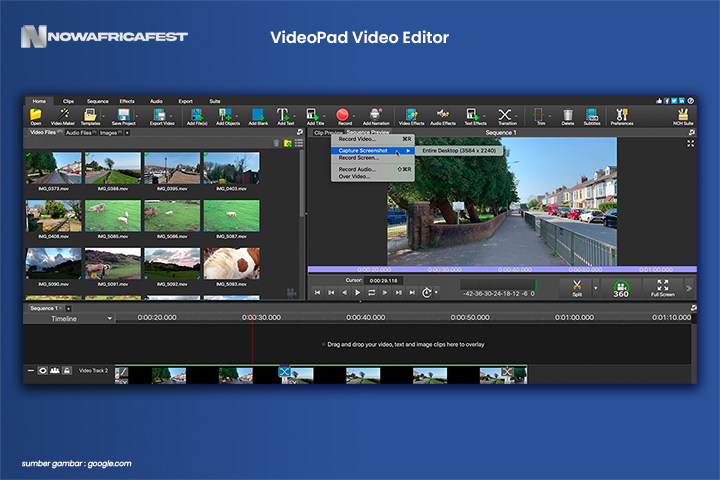The width and height of the screenshot is (720, 480).
Task: Click the Add Text tool
Action: pyautogui.click(x=283, y=116)
